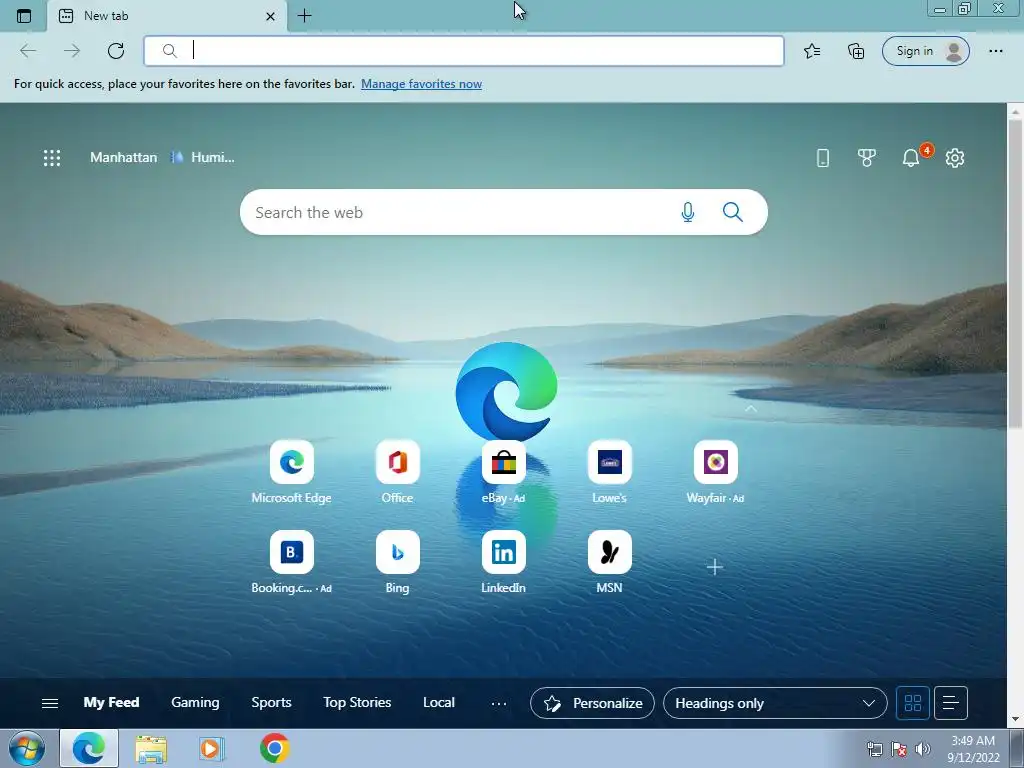This screenshot has width=1024, height=768.
Task: Open the Favorites star icon
Action: [x=812, y=51]
